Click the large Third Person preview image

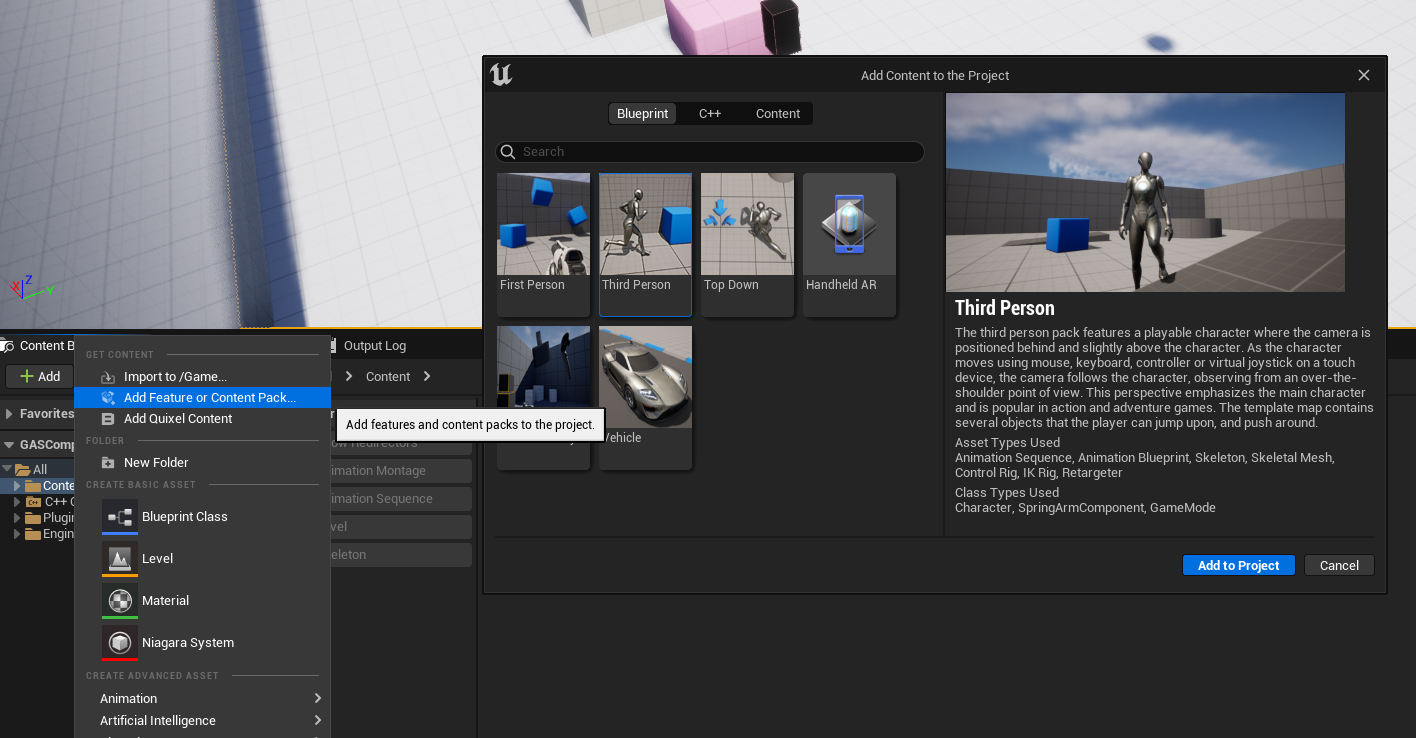pos(1145,192)
